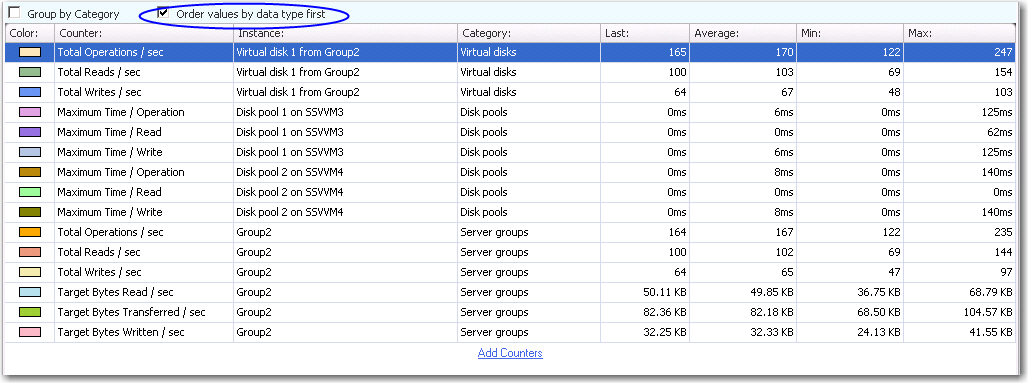Select Maximum Time / Operation for Disk pool 2
Image resolution: width=1028 pixels, height=383 pixels.
[x=121, y=172]
